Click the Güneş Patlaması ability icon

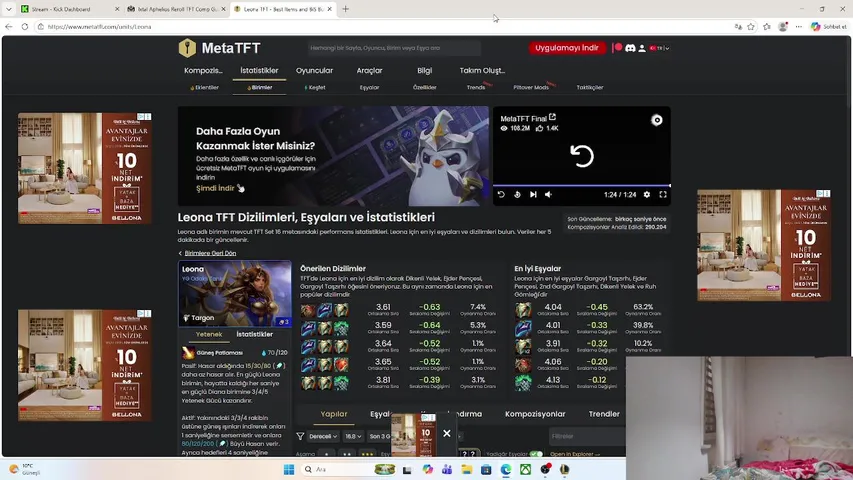[188, 353]
